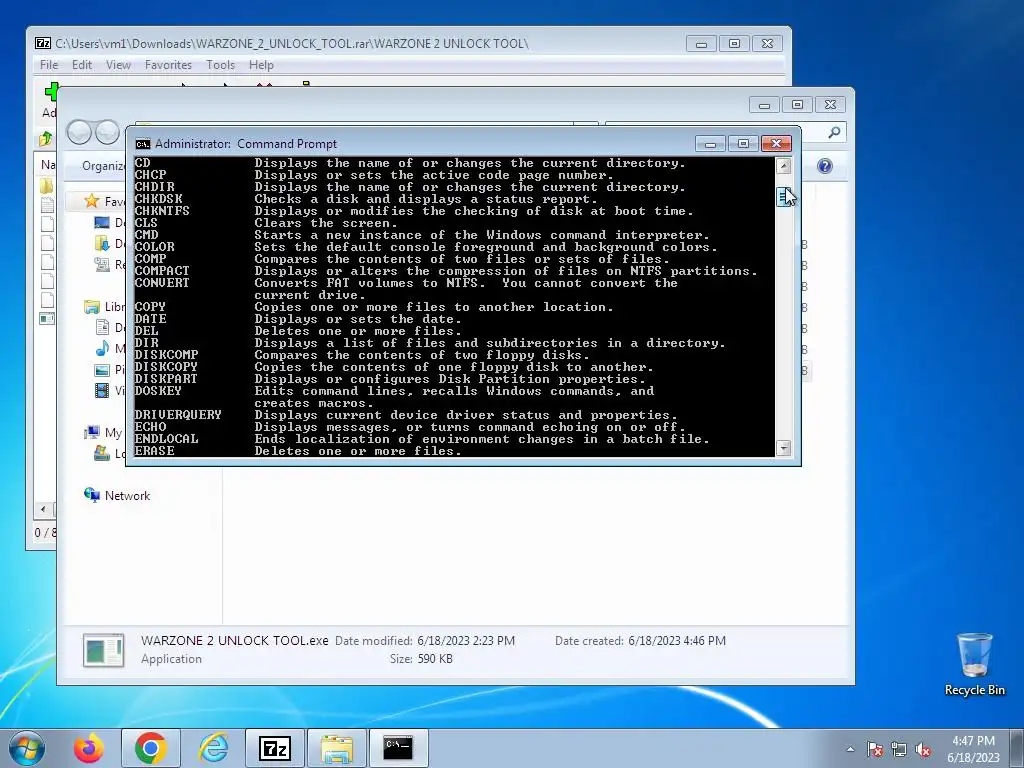Screen dimensions: 1024x768
Task: Minimize the Command Prompt window
Action: (711, 144)
